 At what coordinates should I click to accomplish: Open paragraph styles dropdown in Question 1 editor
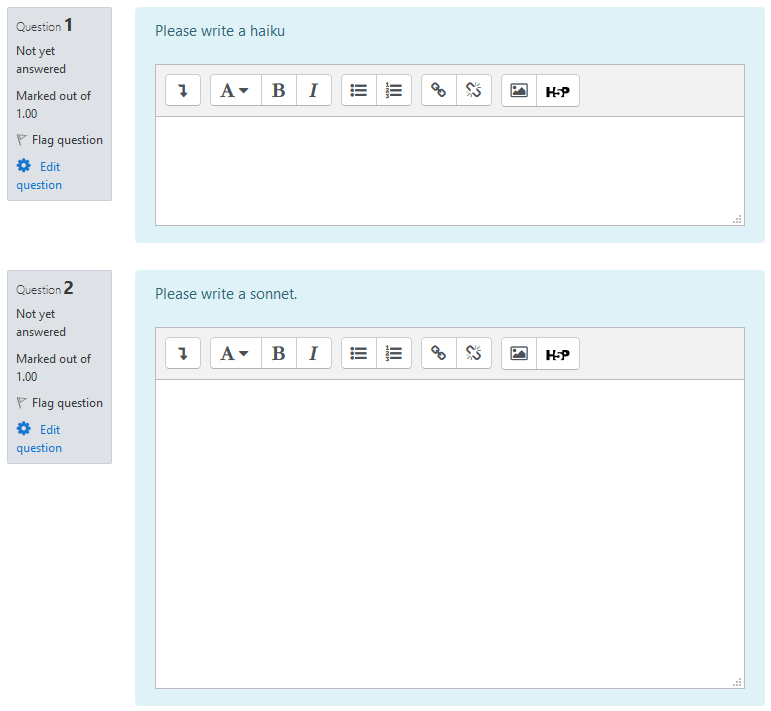(236, 90)
